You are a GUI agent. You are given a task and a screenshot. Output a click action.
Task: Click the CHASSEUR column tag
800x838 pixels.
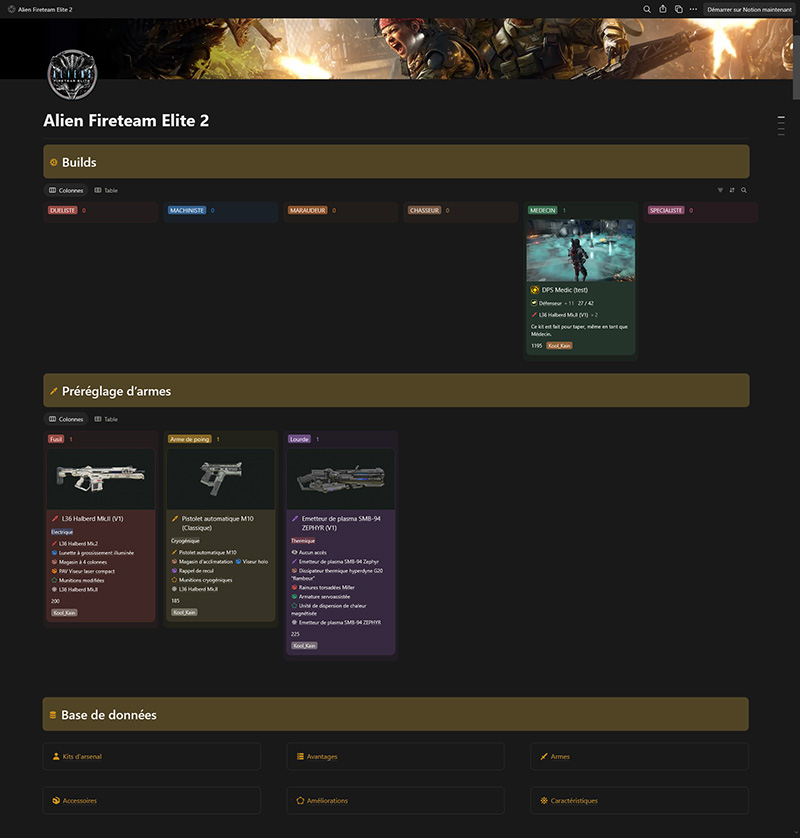point(424,210)
